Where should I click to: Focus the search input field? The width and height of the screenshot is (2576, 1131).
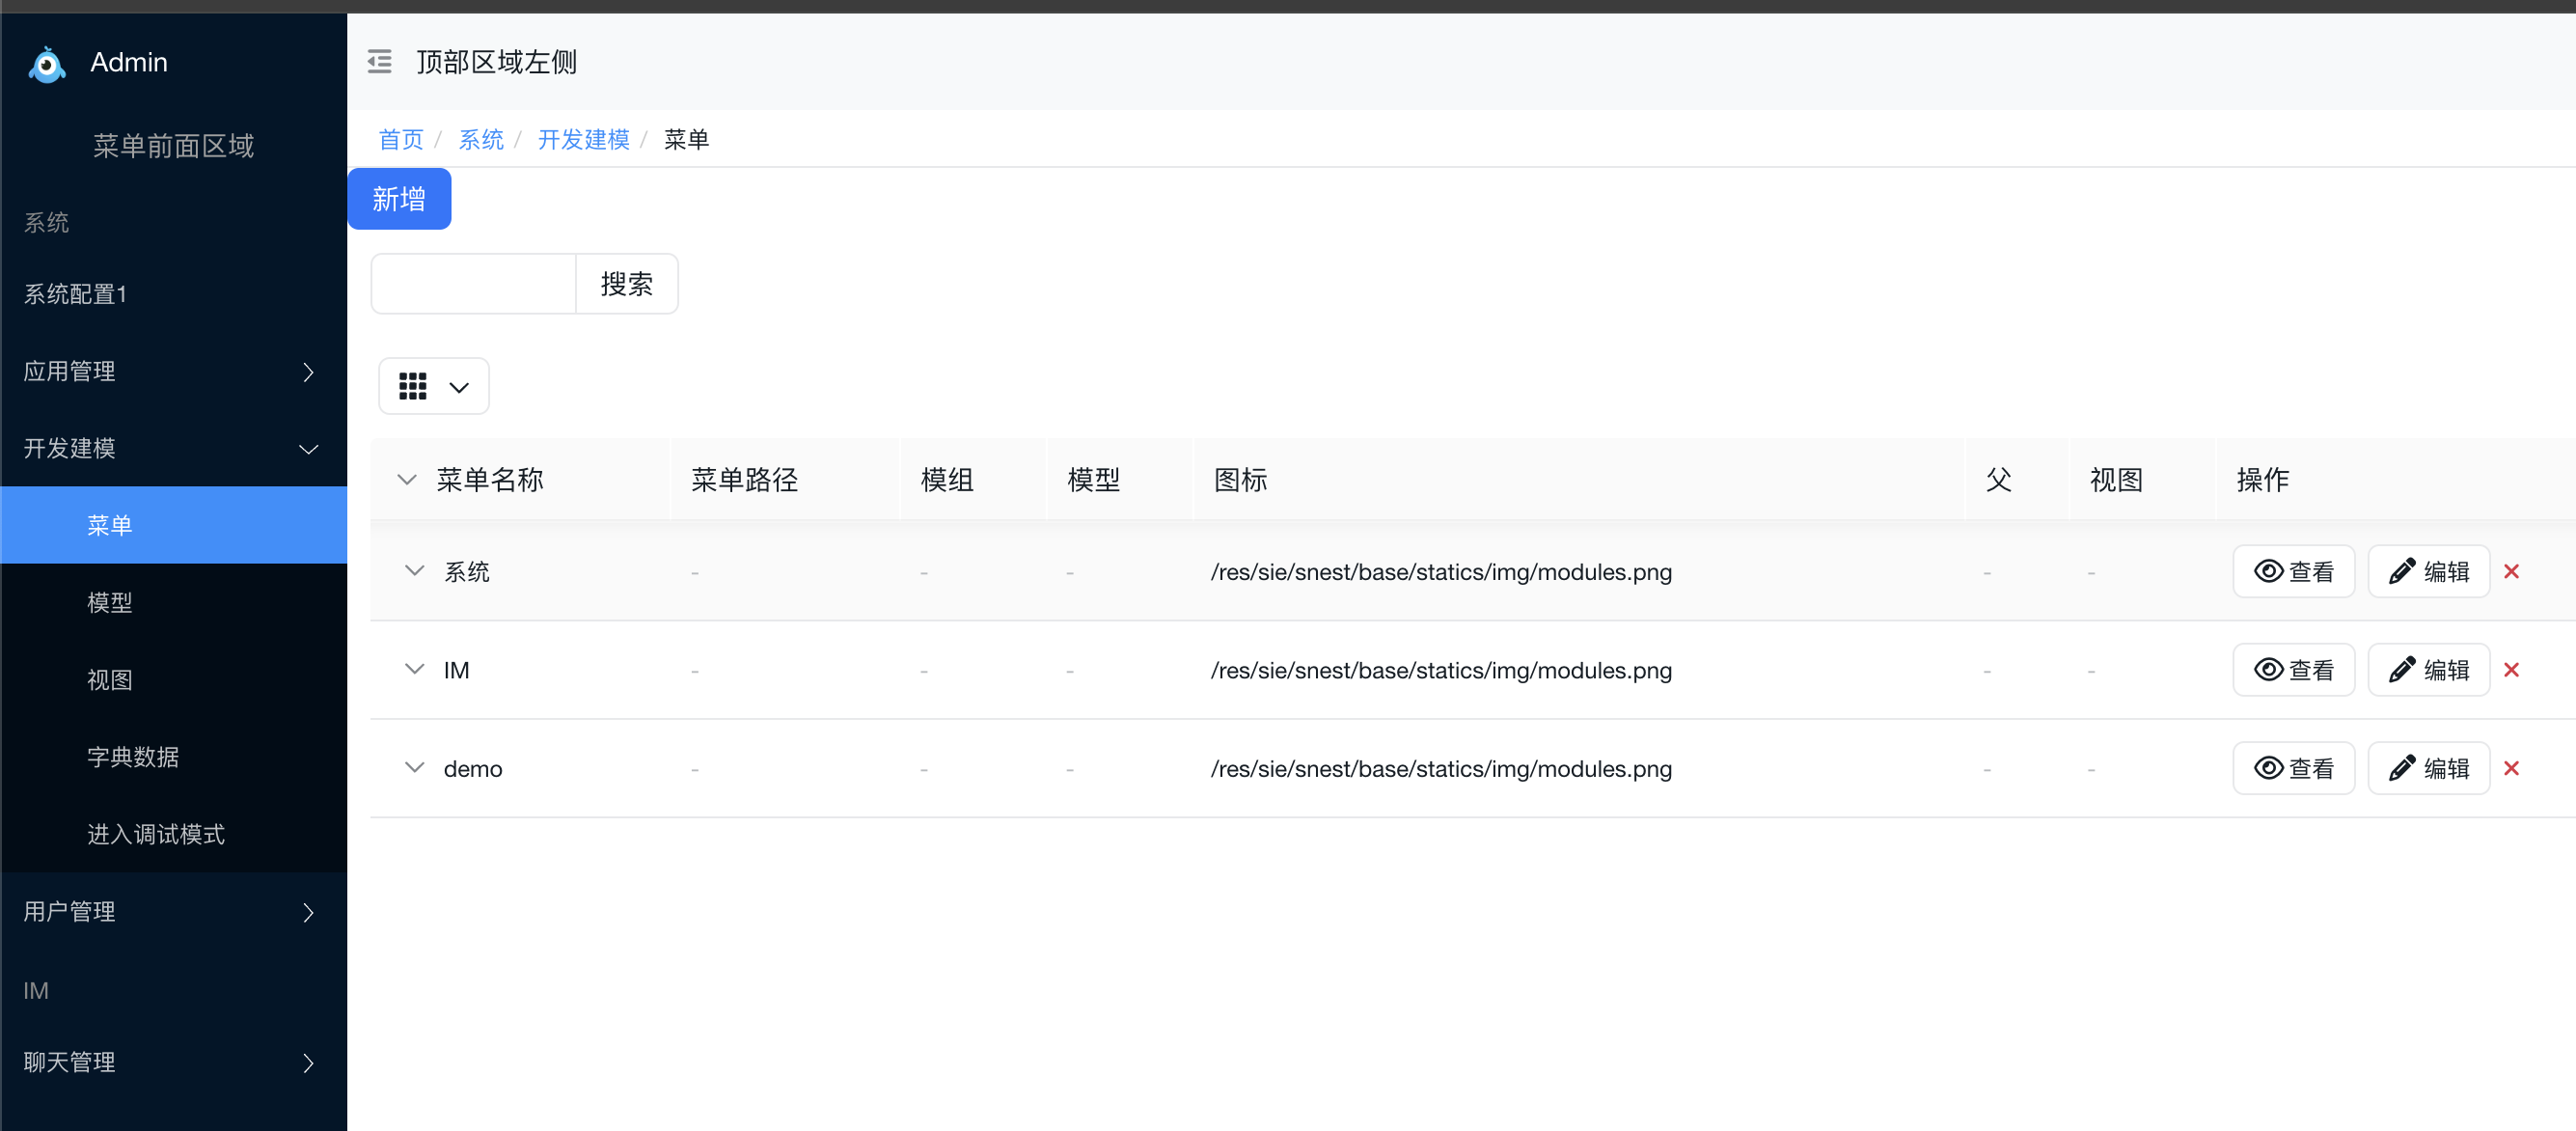pyautogui.click(x=474, y=284)
